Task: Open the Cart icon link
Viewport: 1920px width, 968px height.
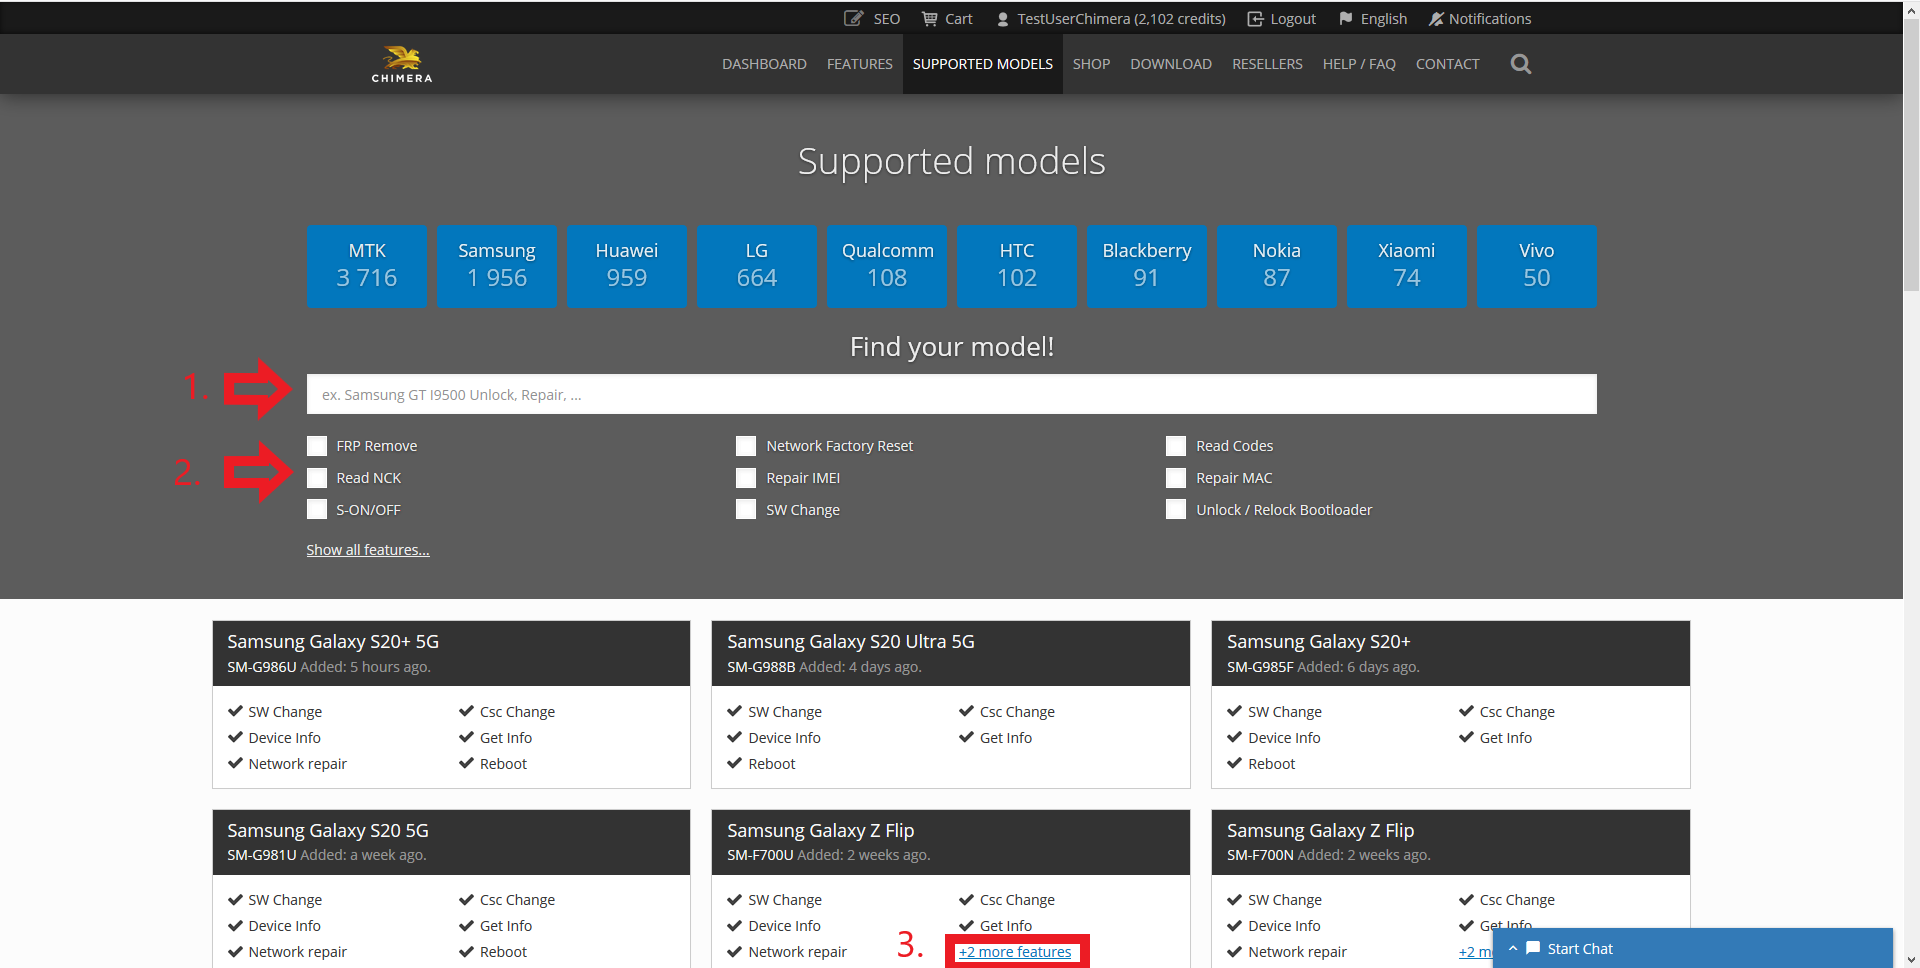Action: pyautogui.click(x=930, y=19)
